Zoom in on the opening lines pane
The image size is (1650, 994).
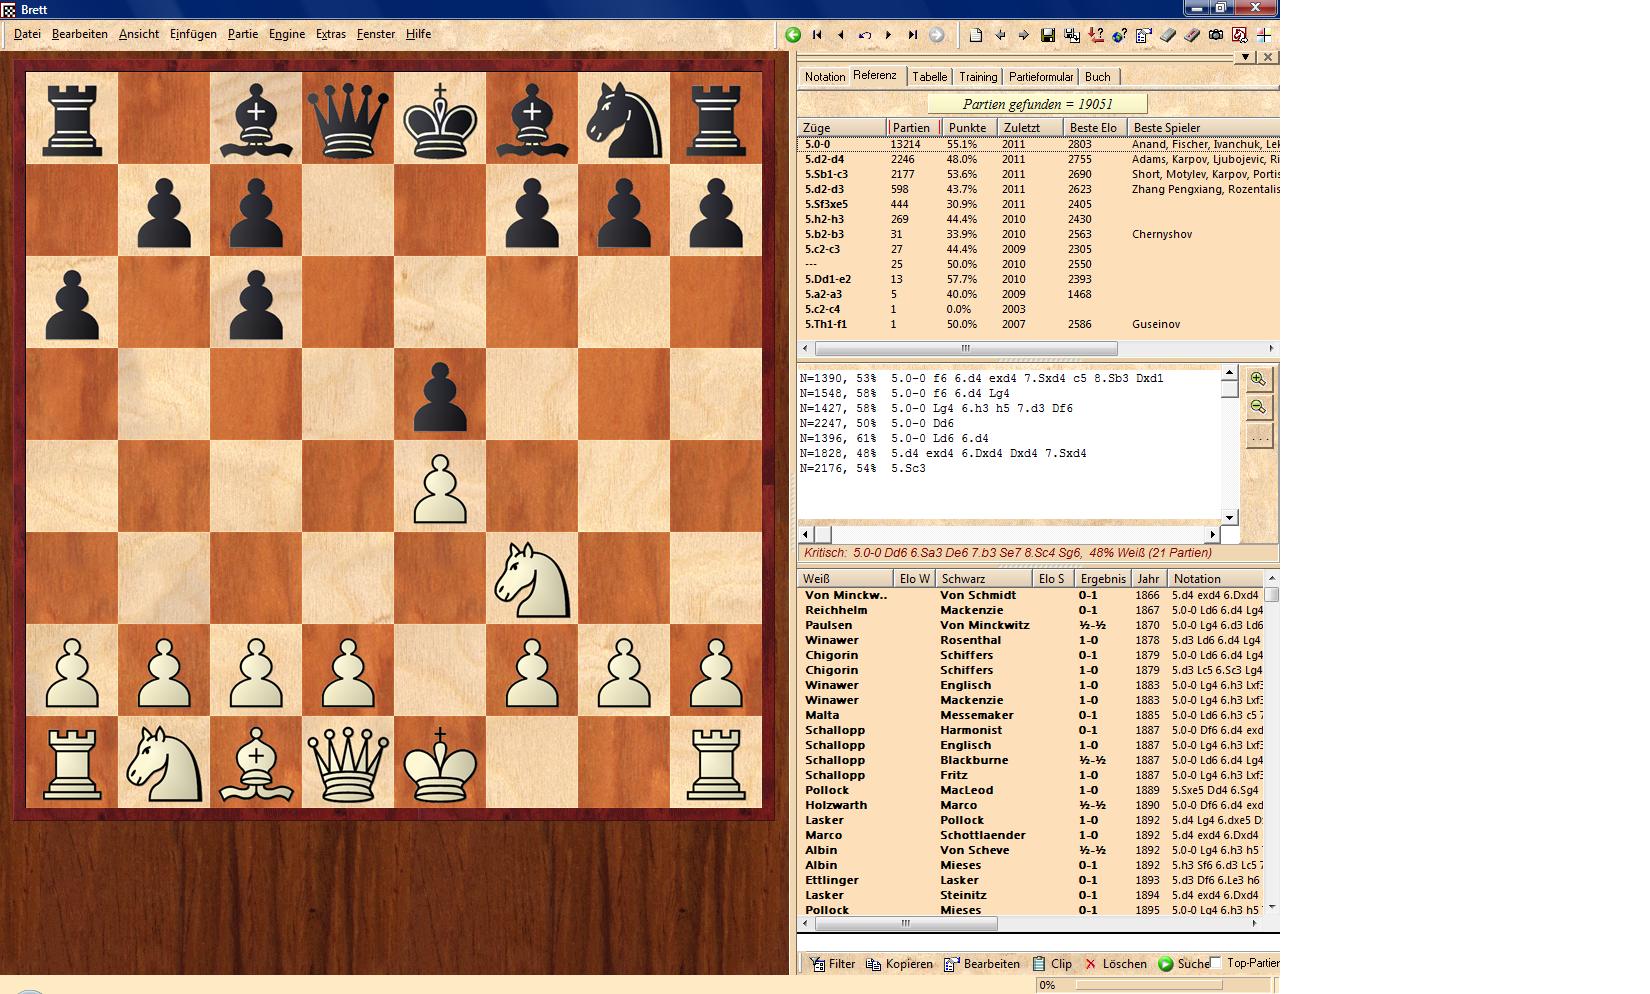1258,379
